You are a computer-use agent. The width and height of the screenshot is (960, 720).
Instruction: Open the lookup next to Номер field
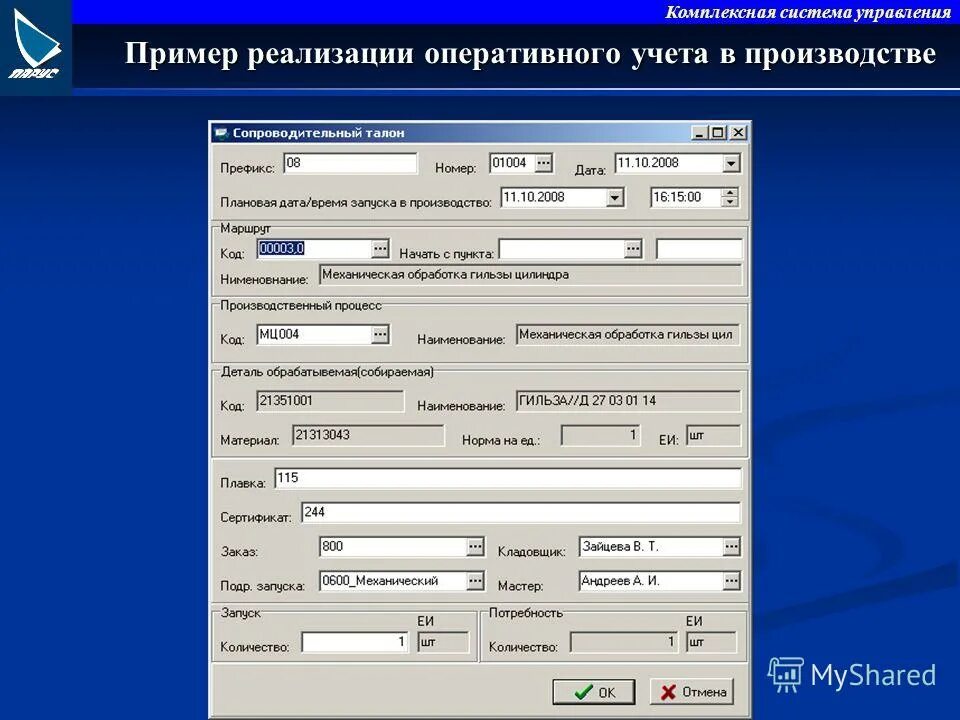(543, 162)
